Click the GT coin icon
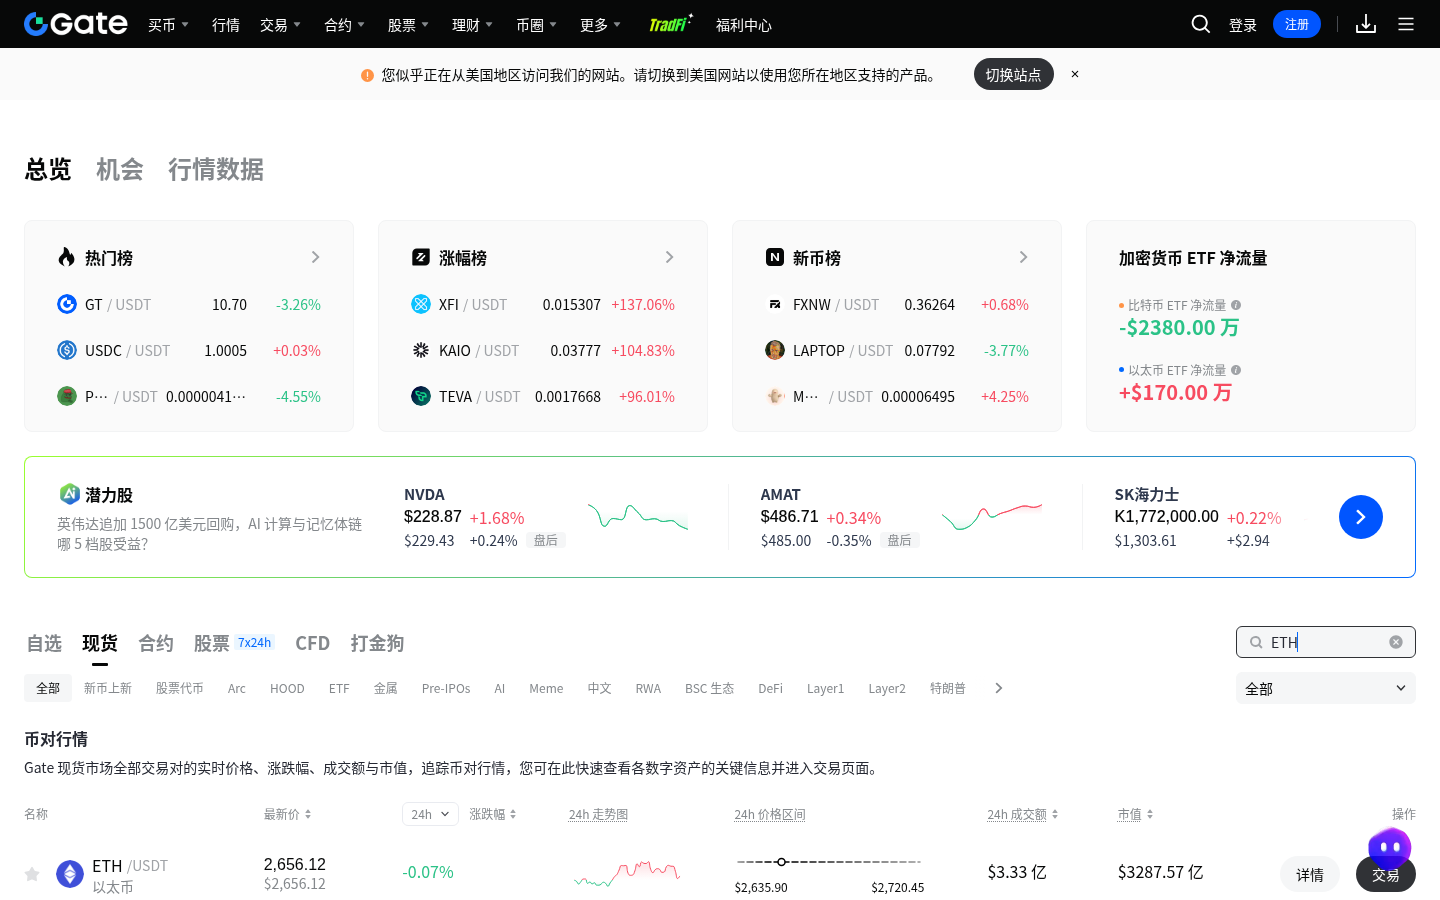Screen dimensions: 1440x900 [x=67, y=304]
